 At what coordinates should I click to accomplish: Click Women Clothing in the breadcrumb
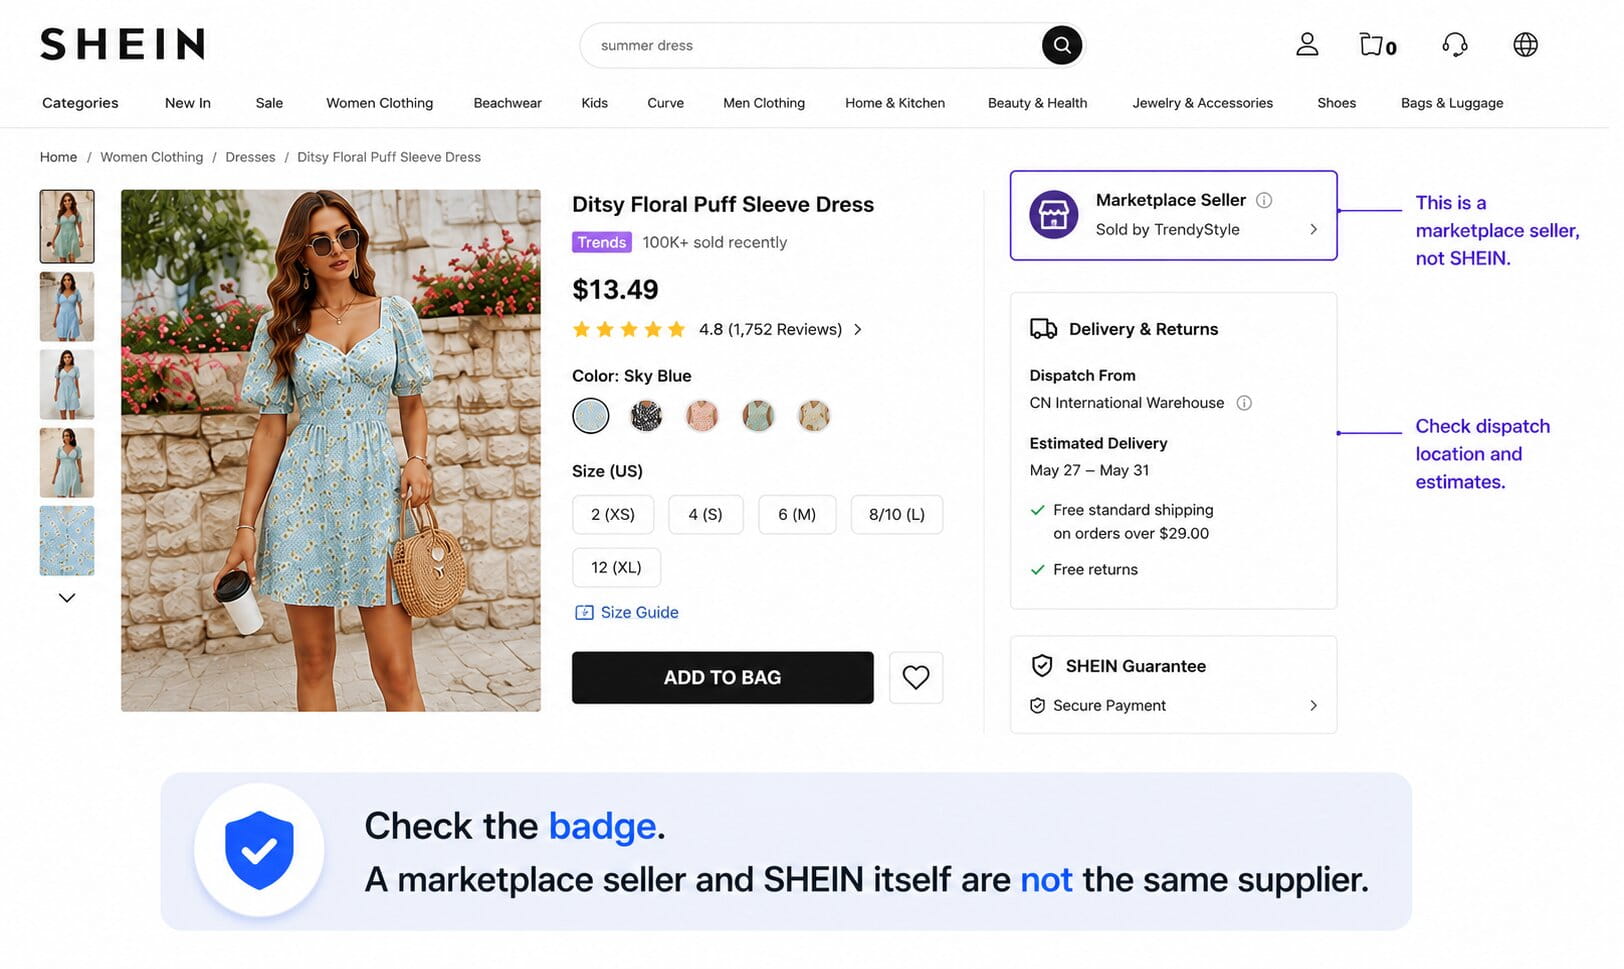152,157
